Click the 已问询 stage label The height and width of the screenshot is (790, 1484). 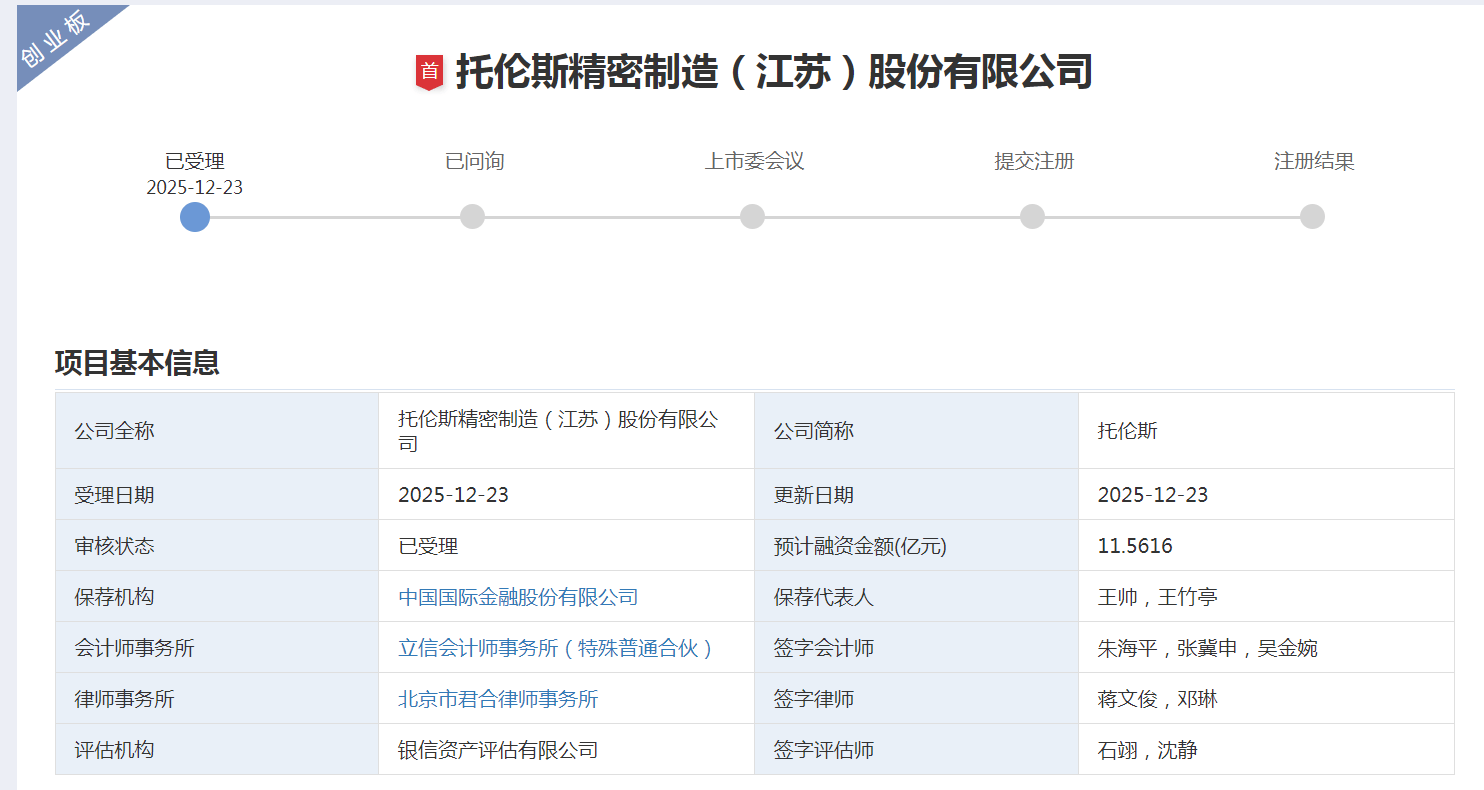click(x=474, y=161)
